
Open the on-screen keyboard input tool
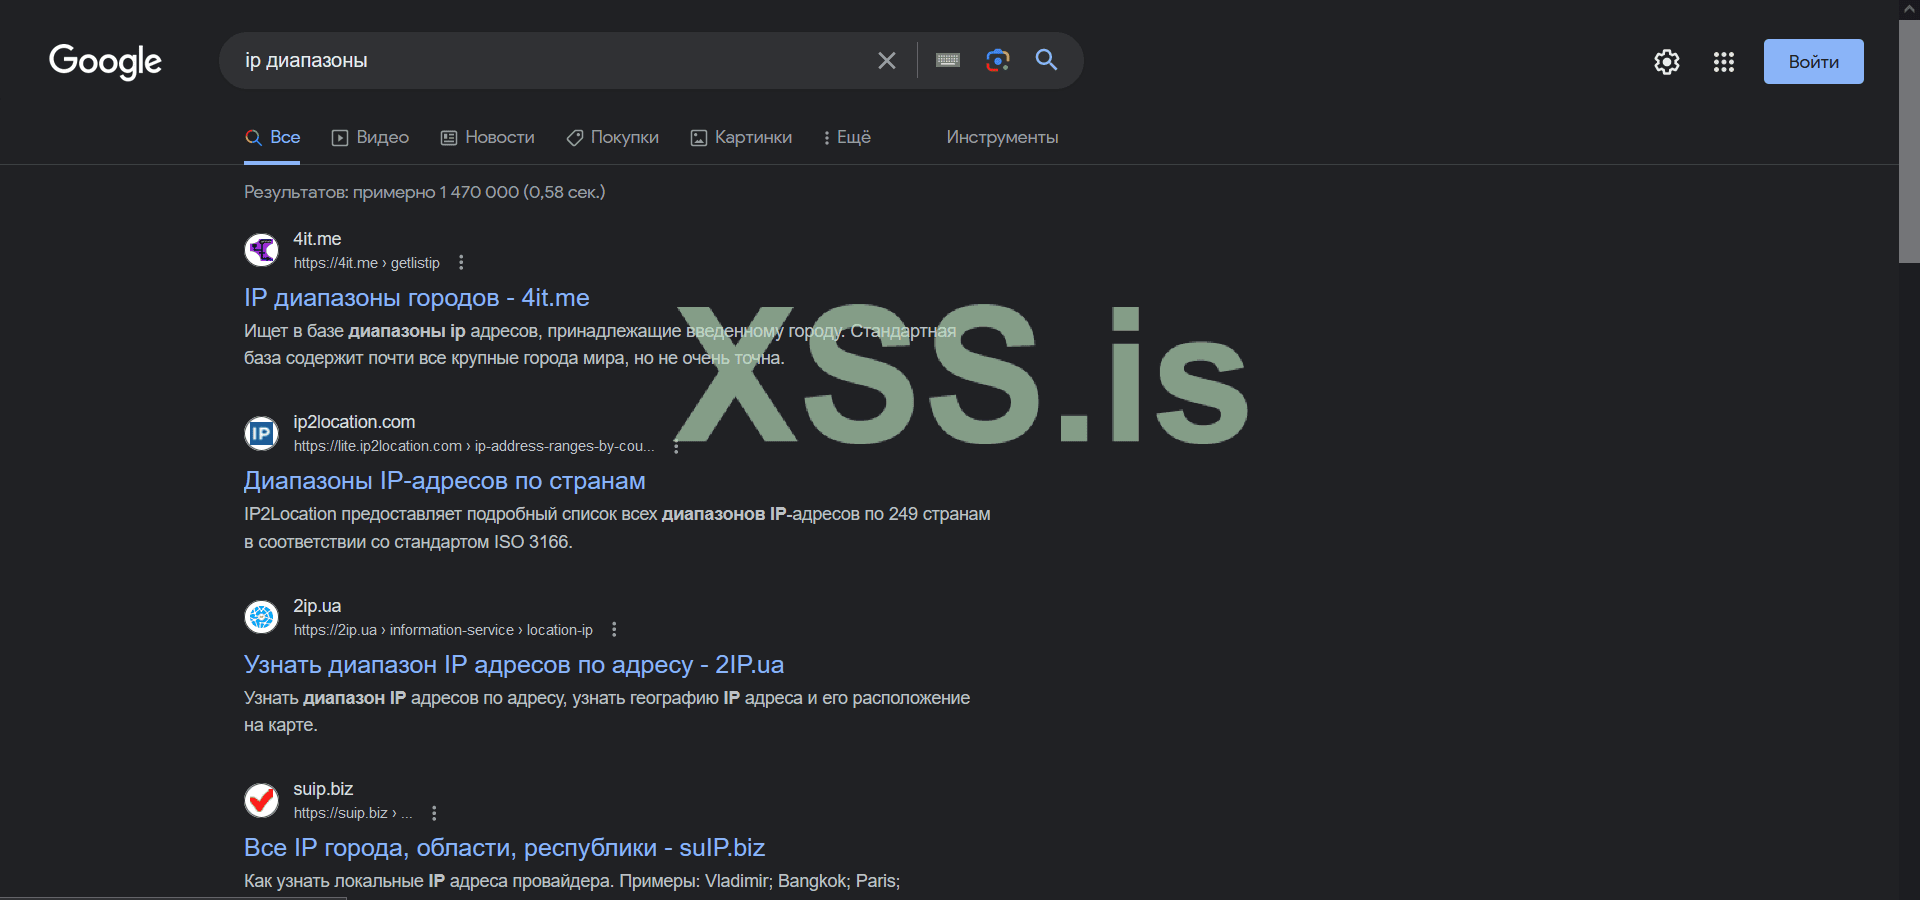coord(948,61)
